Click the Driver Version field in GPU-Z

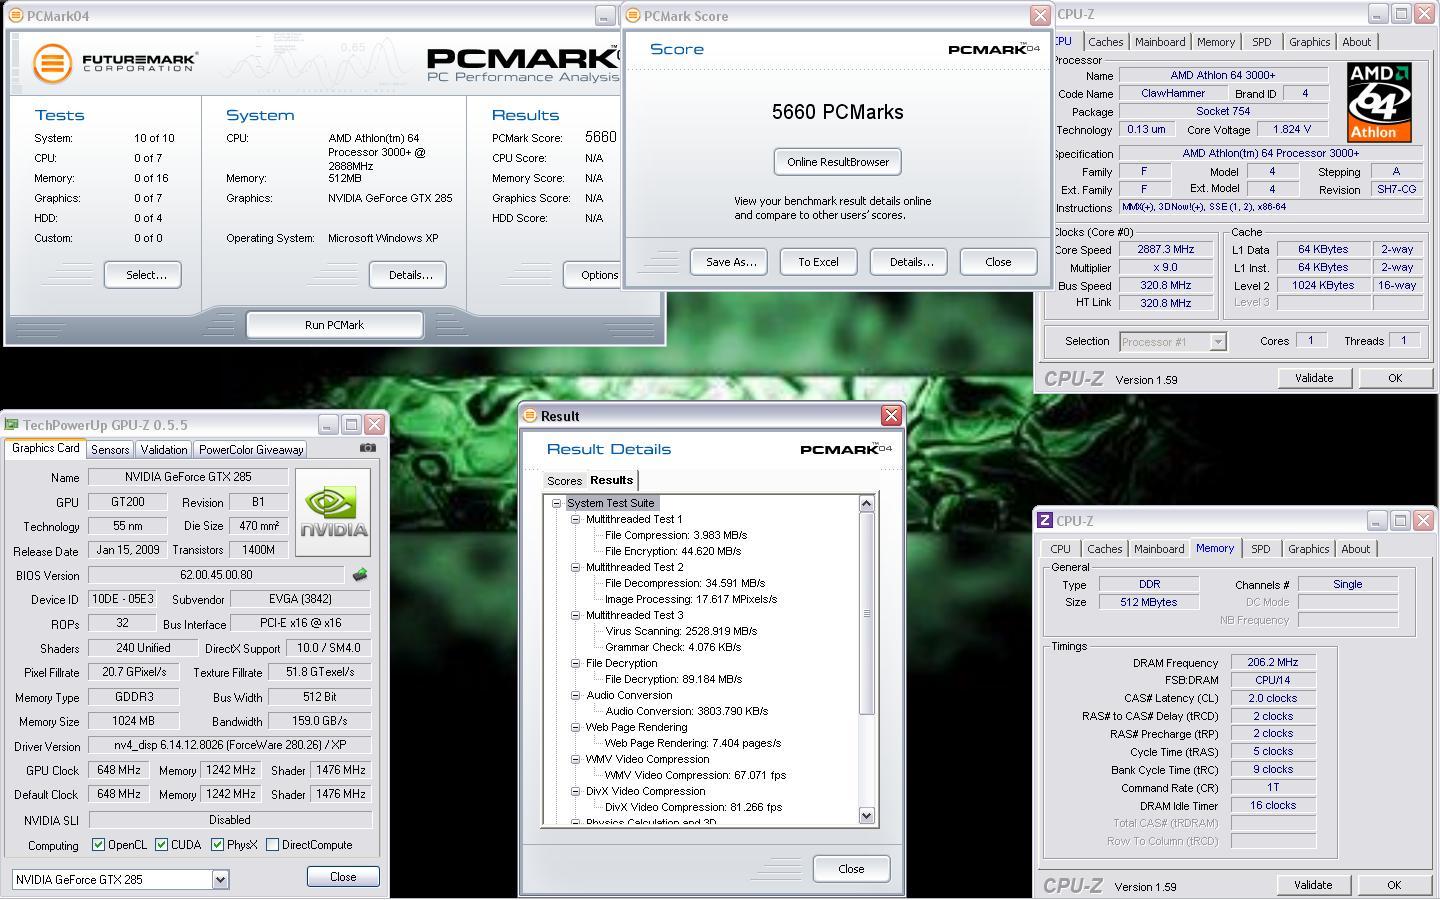click(x=229, y=745)
